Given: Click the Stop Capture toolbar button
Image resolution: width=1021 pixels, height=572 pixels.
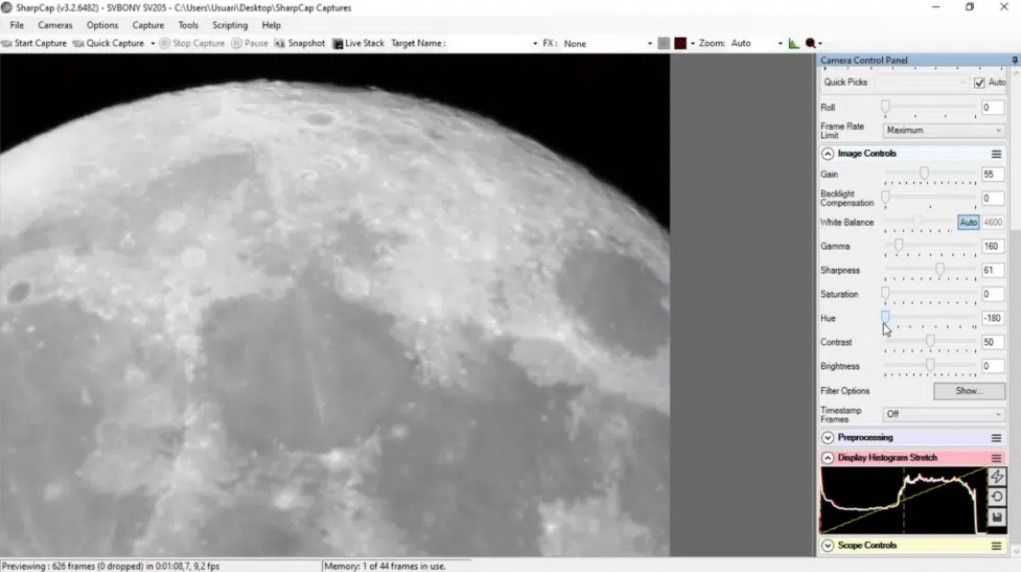Looking at the screenshot, I should coord(192,43).
